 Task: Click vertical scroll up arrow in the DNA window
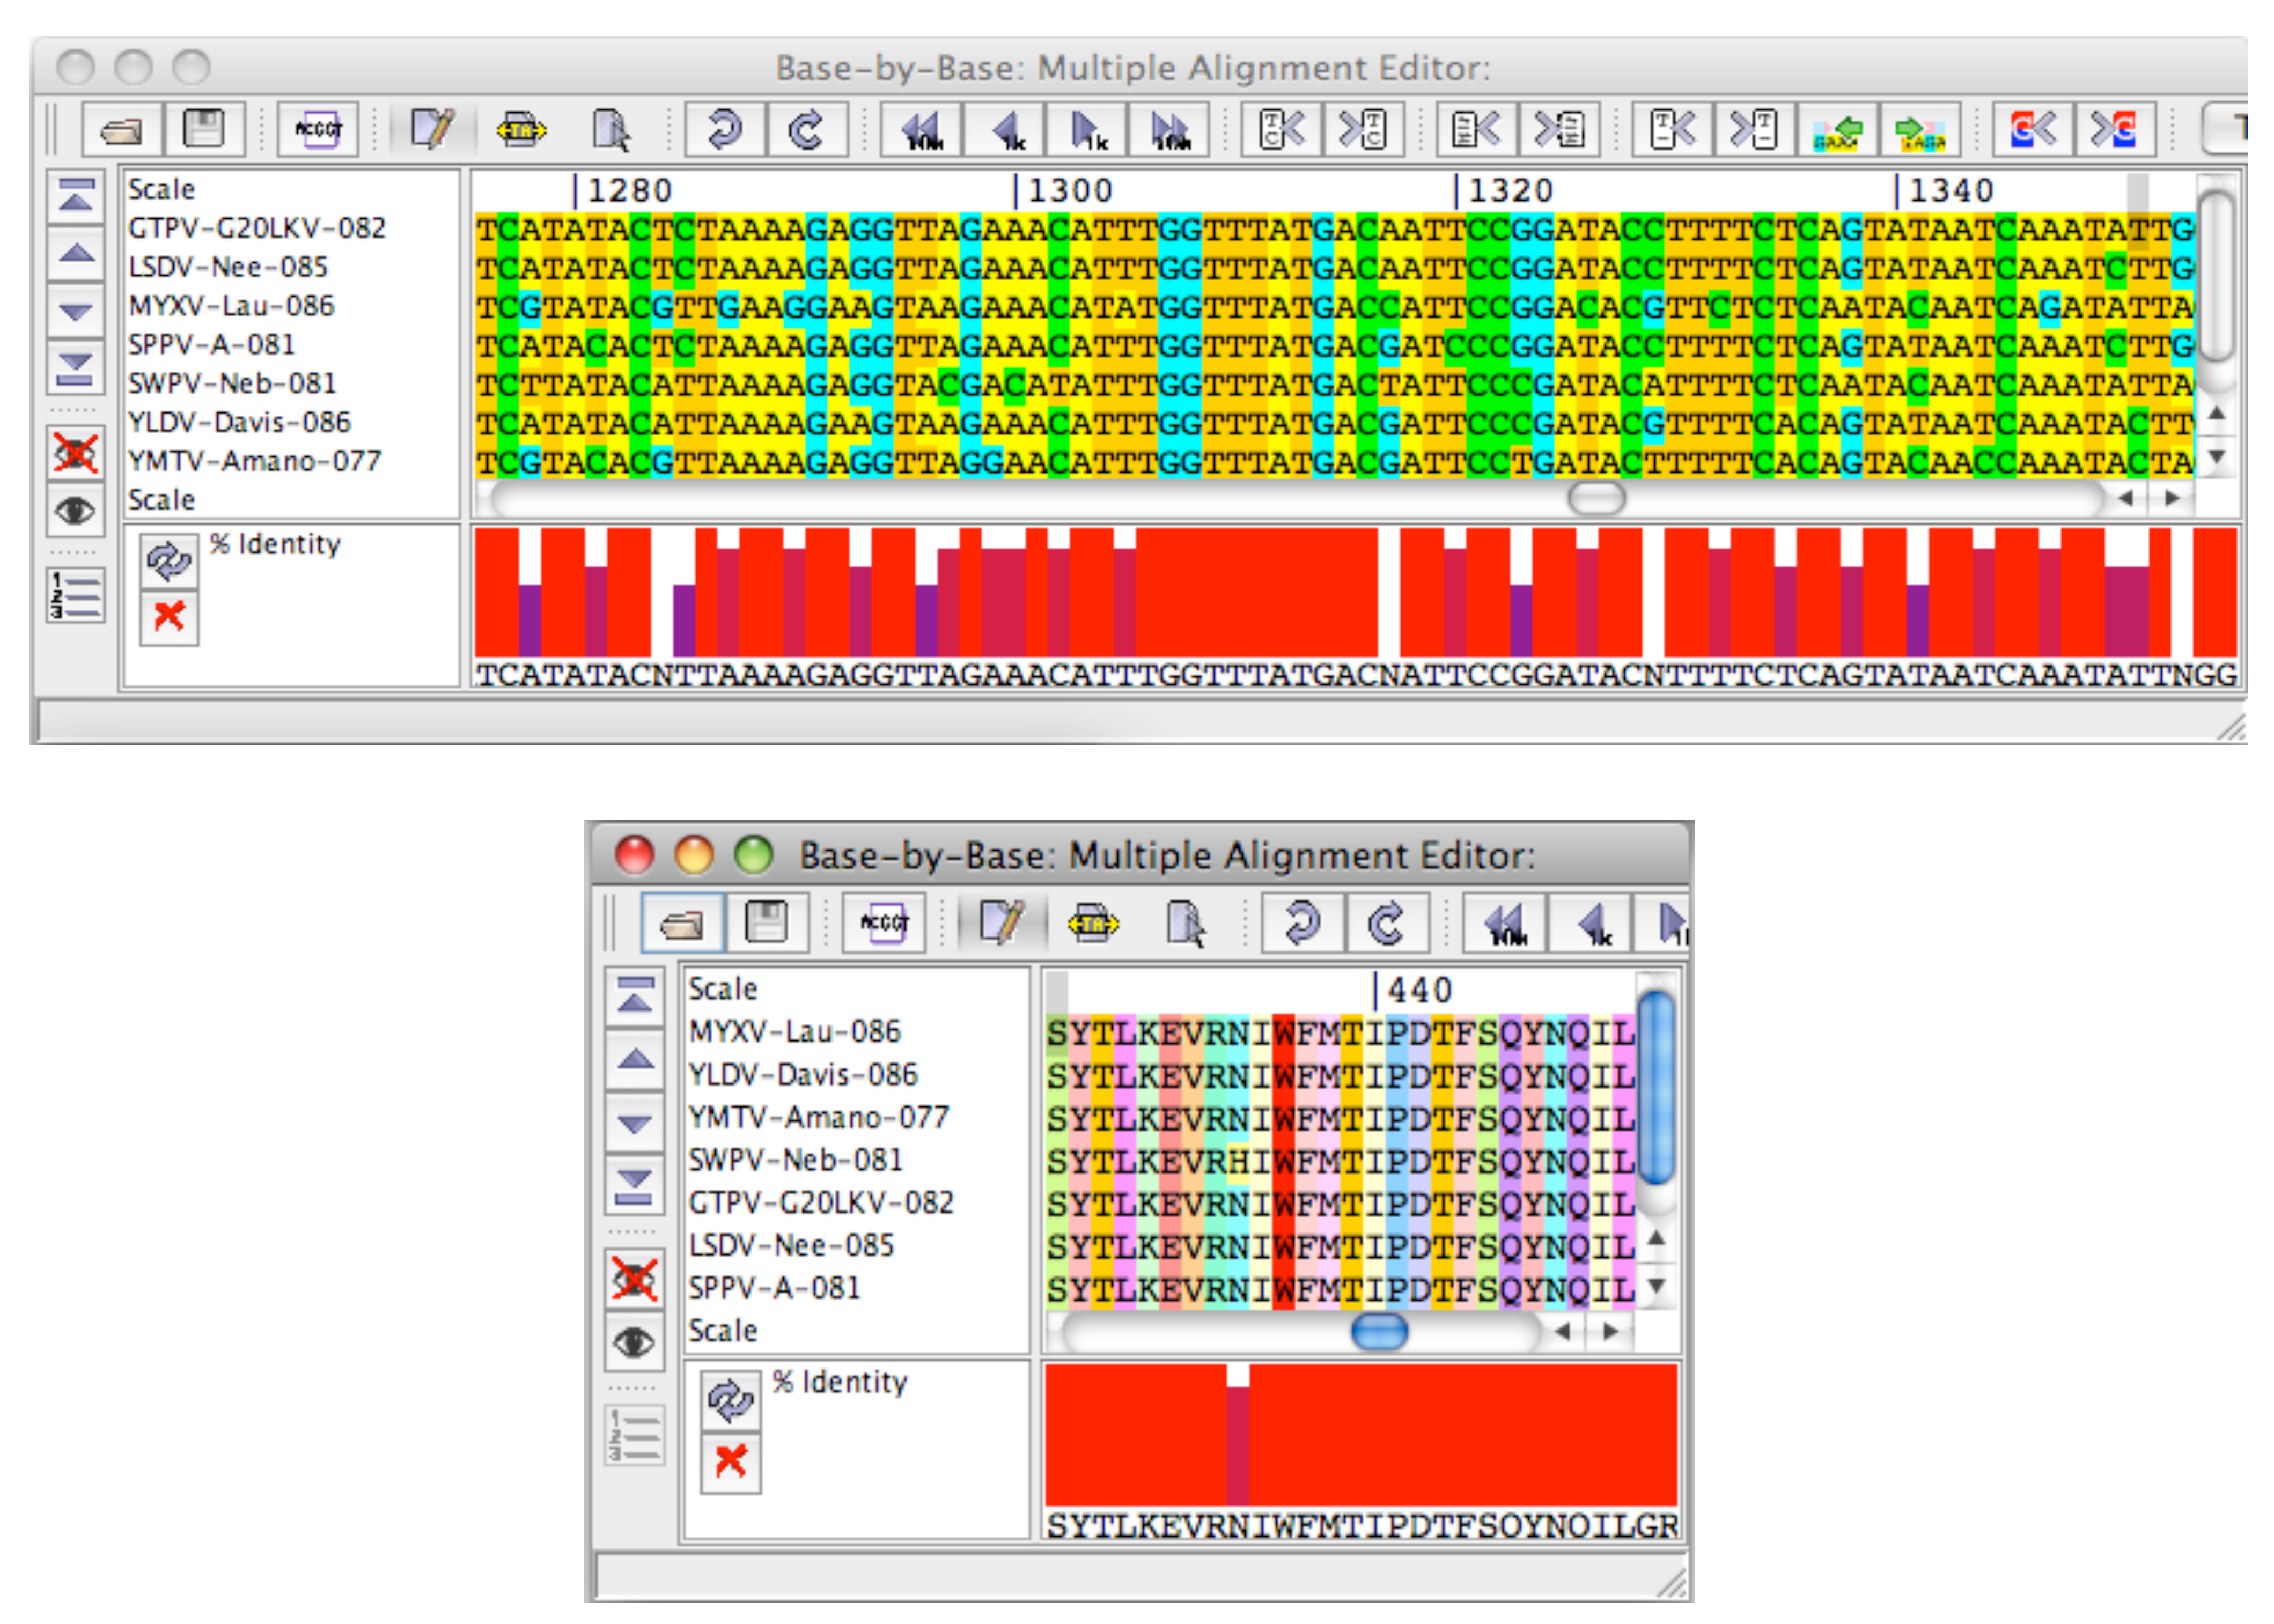click(x=2217, y=413)
